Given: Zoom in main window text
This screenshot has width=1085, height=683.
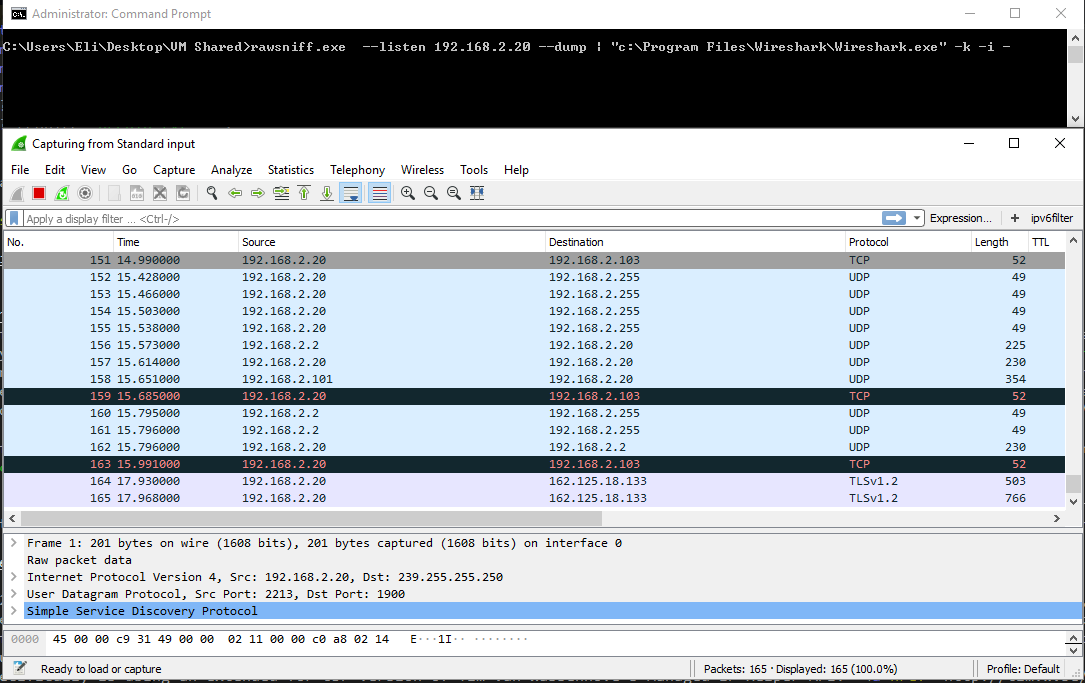Looking at the screenshot, I should click(x=408, y=194).
